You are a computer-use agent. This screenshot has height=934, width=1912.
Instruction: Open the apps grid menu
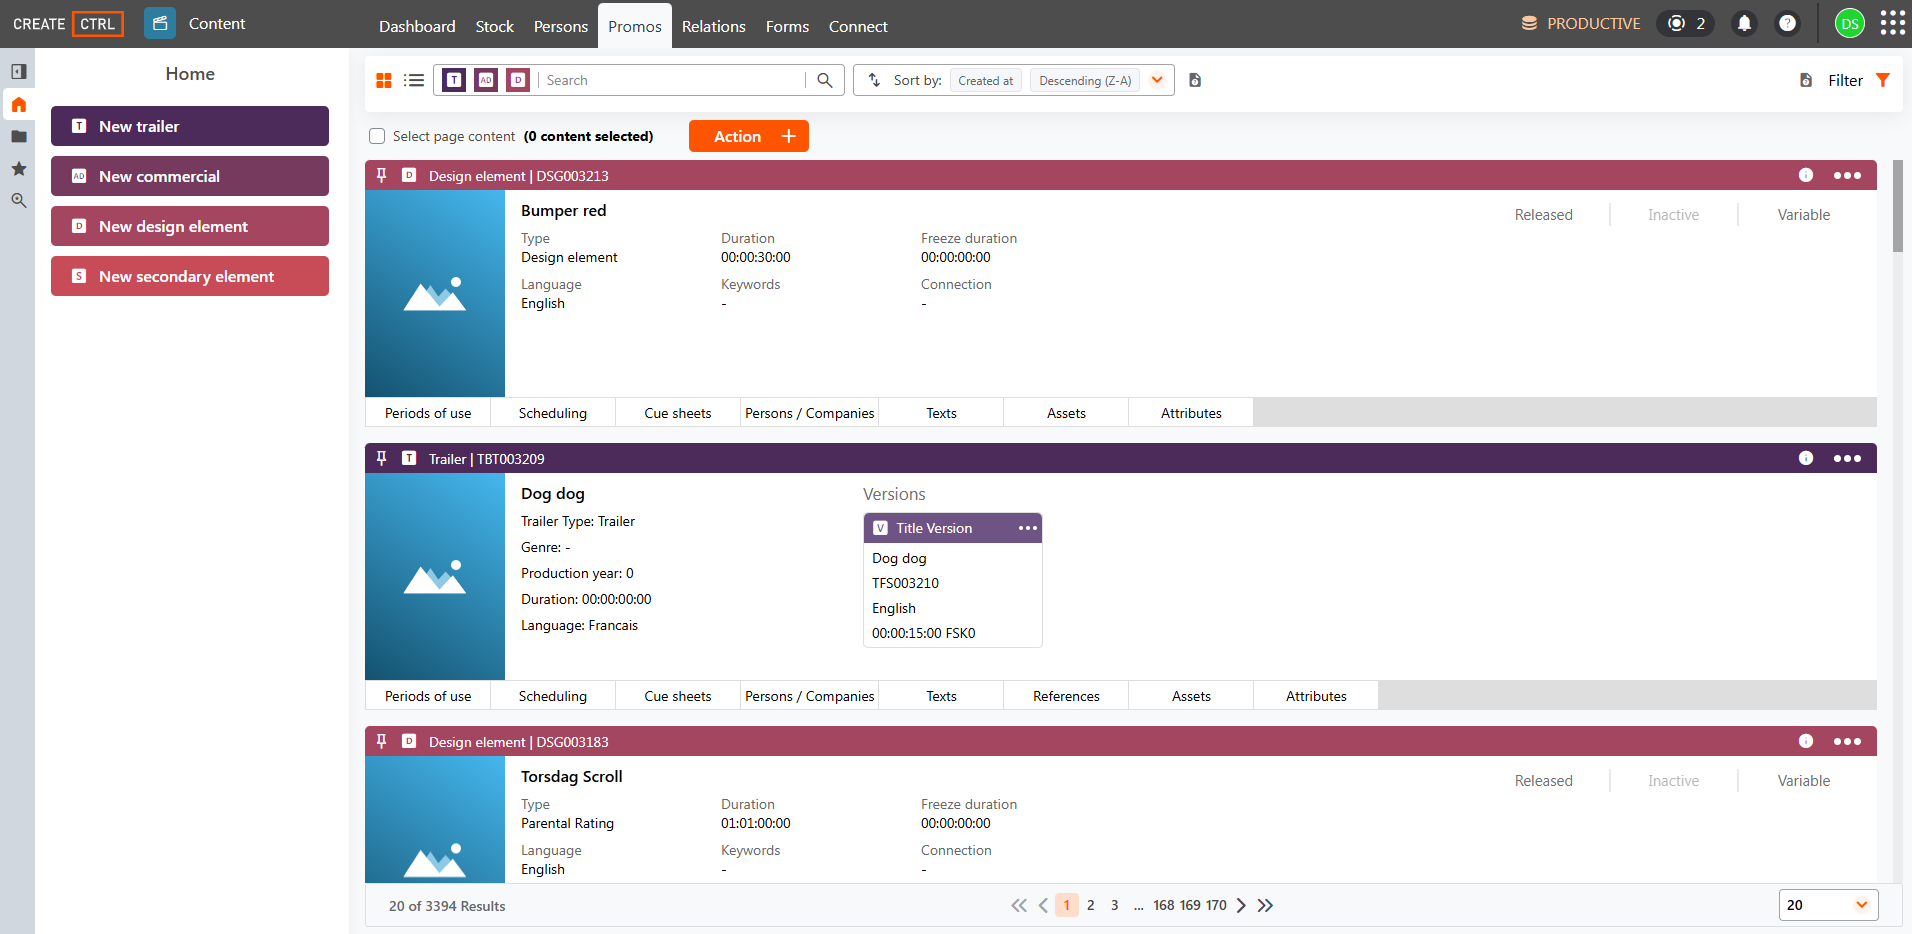pos(1892,23)
